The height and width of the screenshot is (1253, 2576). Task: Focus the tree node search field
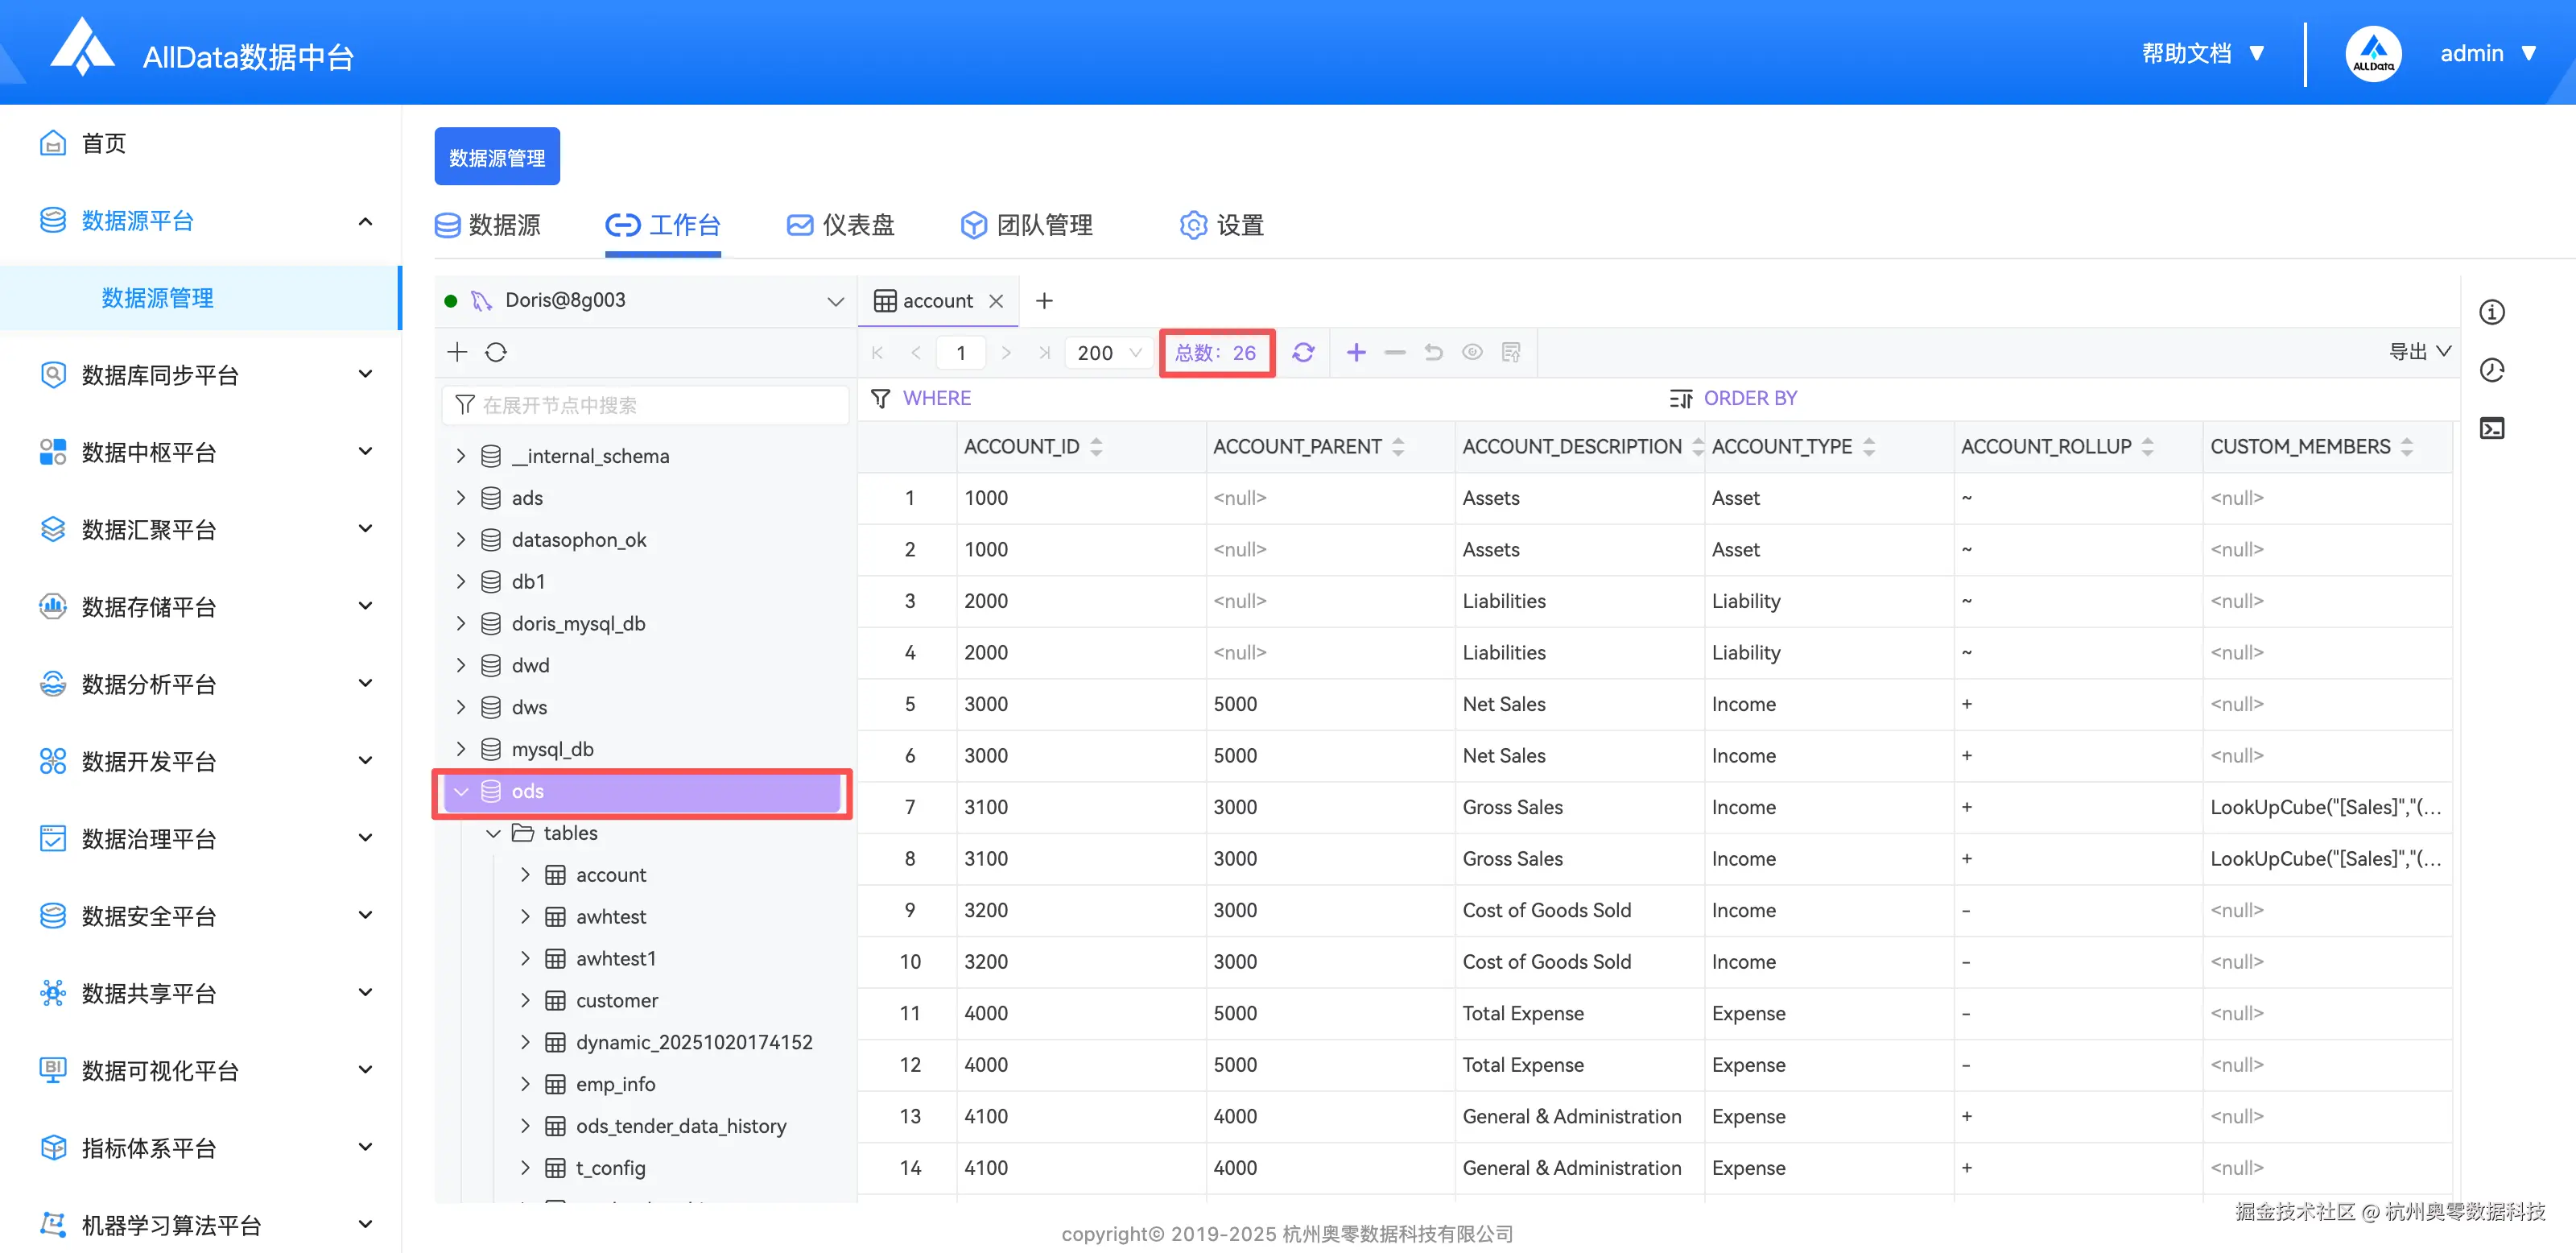point(645,405)
